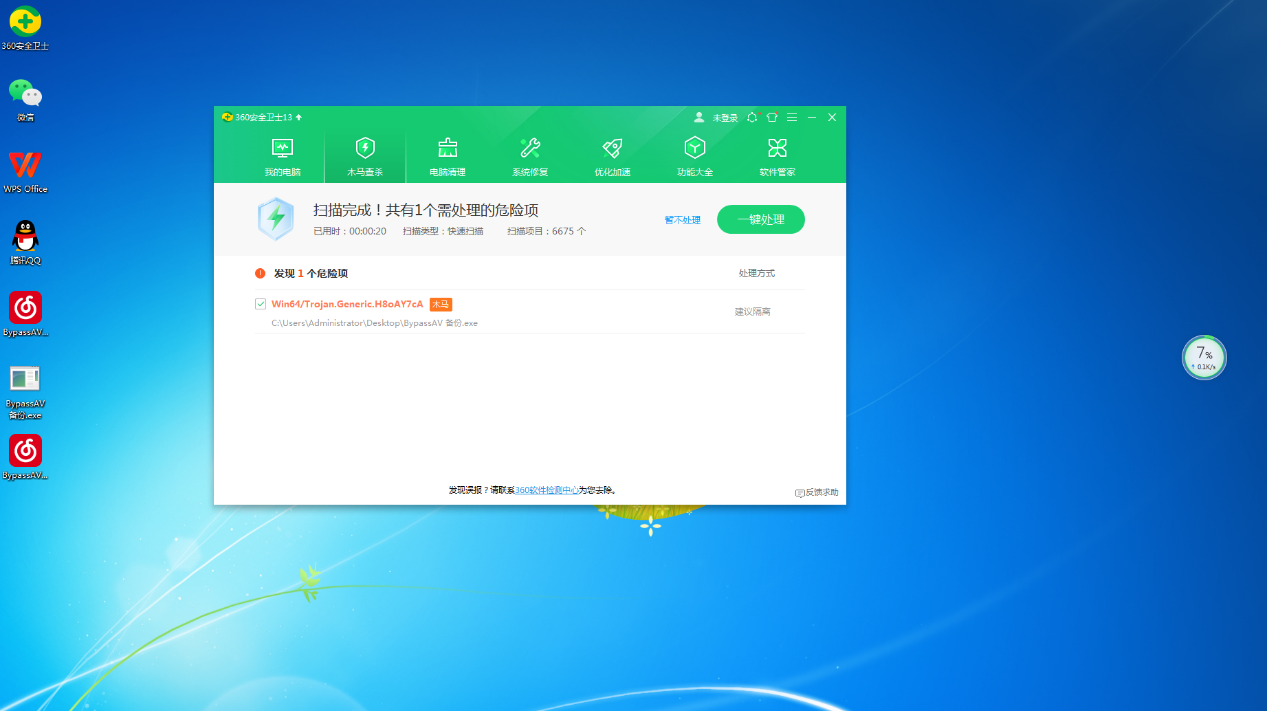Click the 暂不处理 link
Viewport: 1267px width, 711px height.
click(683, 220)
